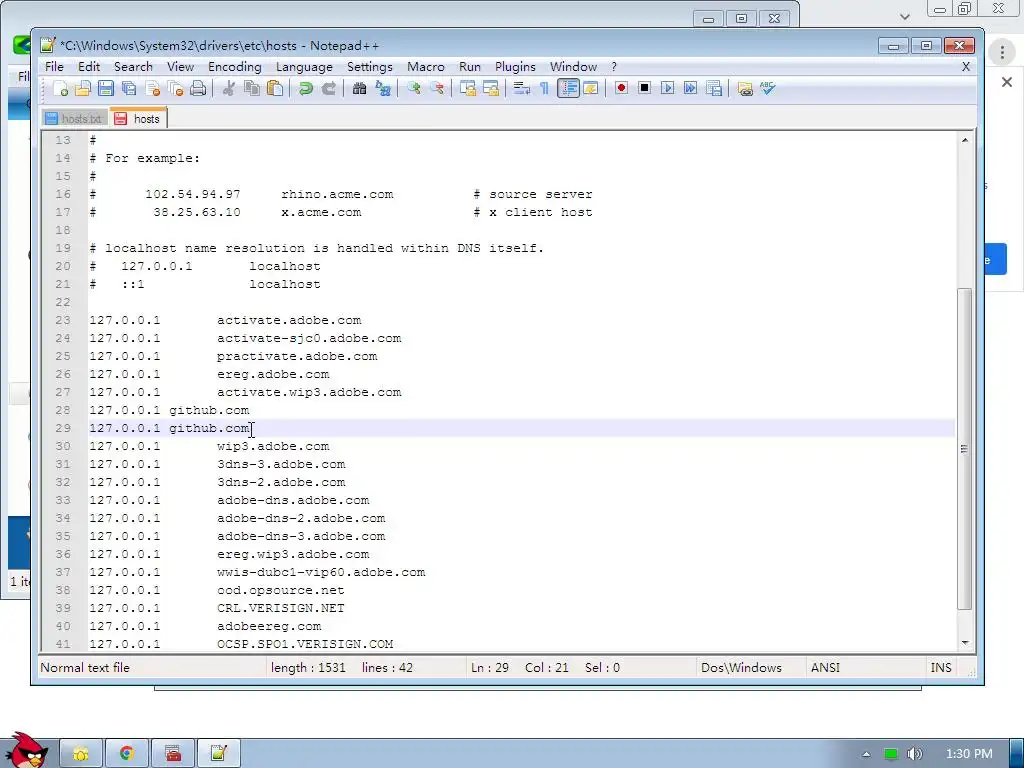Click the vertical scrollbar thumb
The height and width of the screenshot is (768, 1024).
[965, 449]
